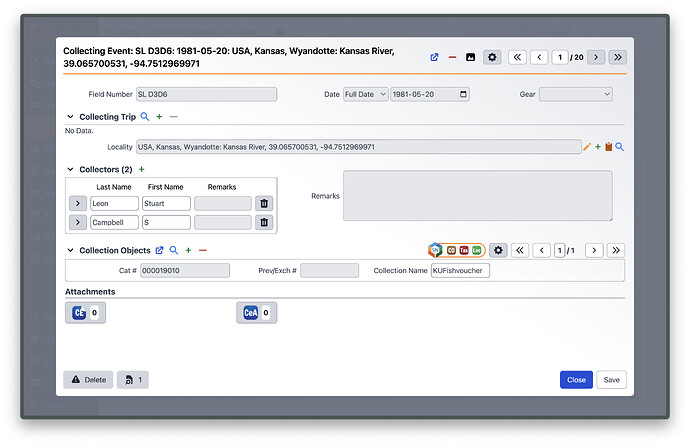Open CE attachments button
Viewport: 690px width, 446px height.
click(85, 313)
